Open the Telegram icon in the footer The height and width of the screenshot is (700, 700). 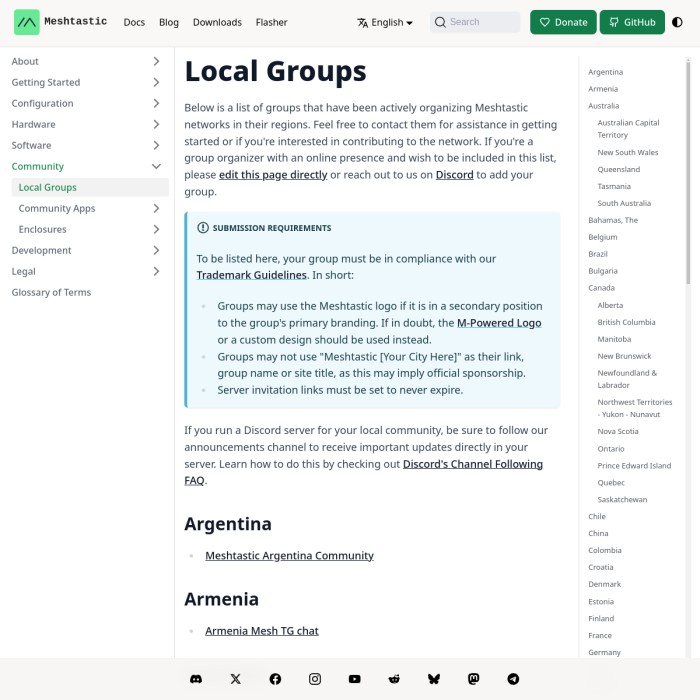513,679
